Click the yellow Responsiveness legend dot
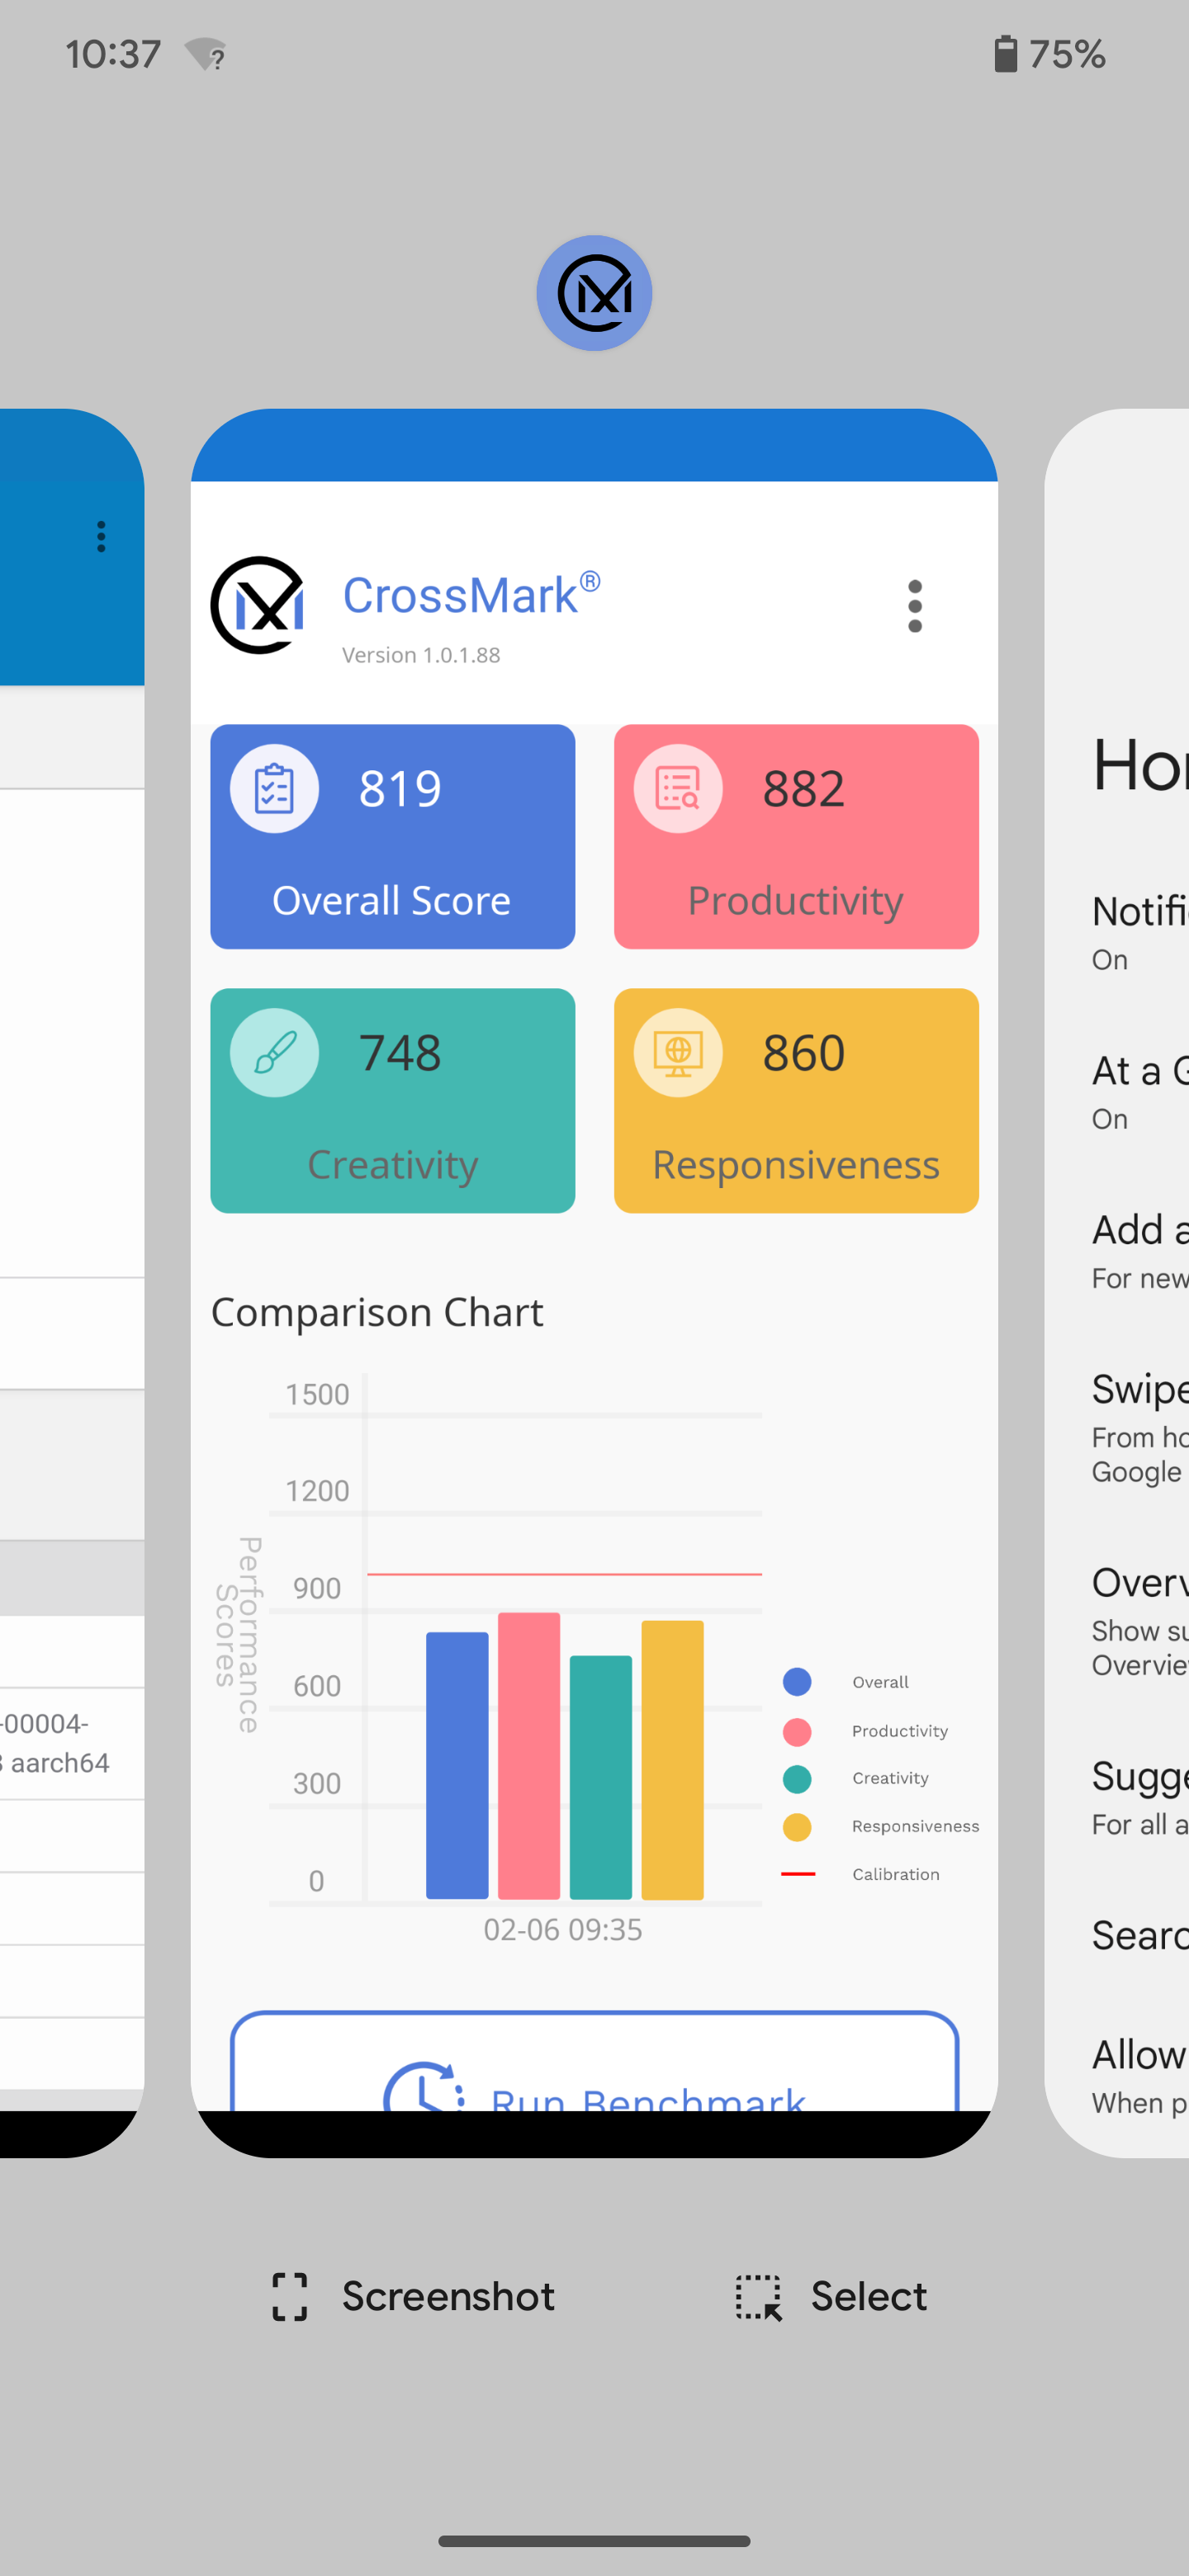The image size is (1189, 2576). (x=797, y=1827)
